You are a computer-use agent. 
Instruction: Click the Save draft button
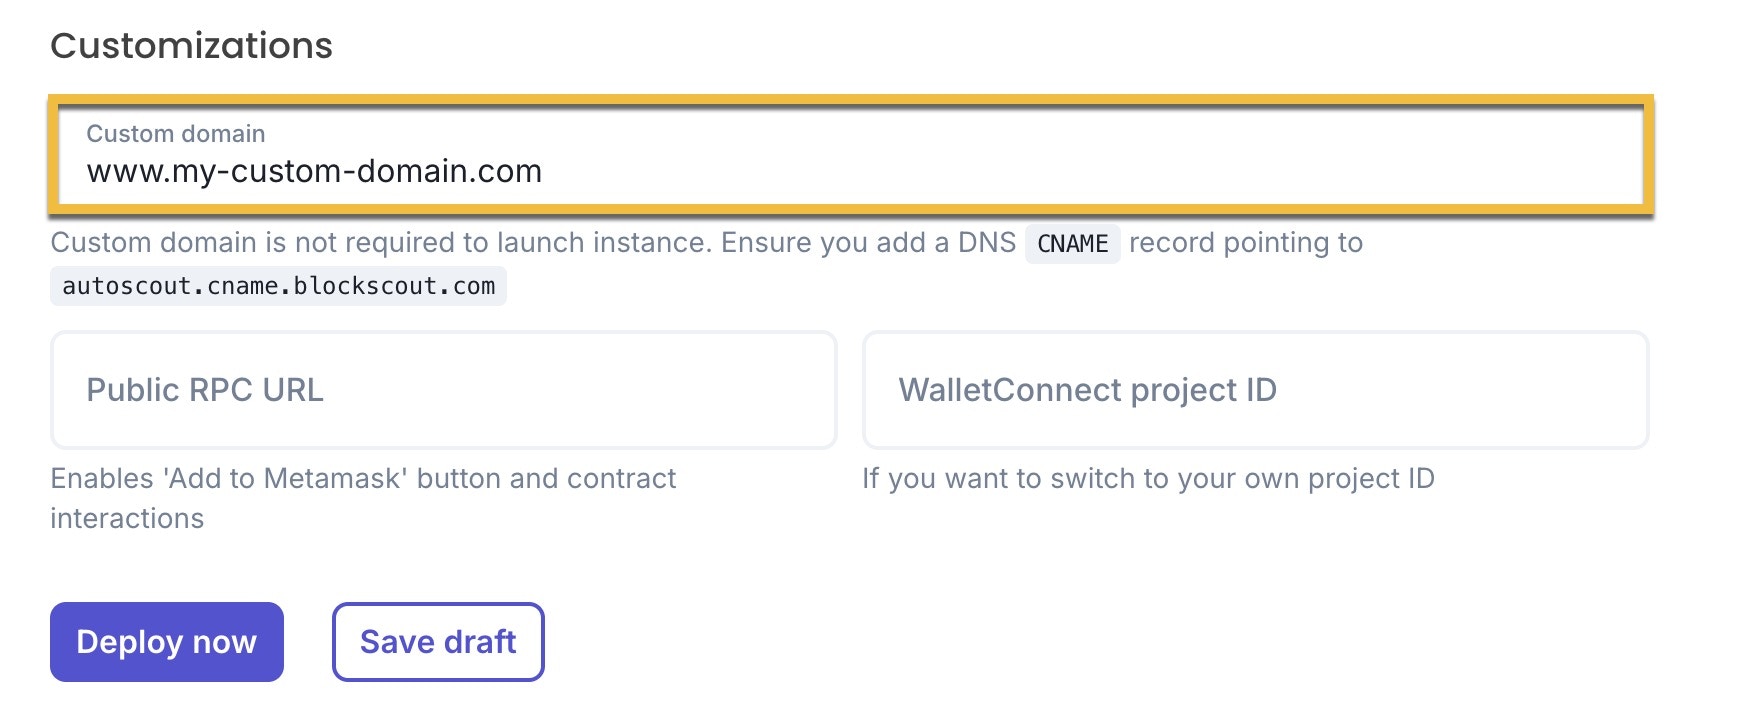438,642
